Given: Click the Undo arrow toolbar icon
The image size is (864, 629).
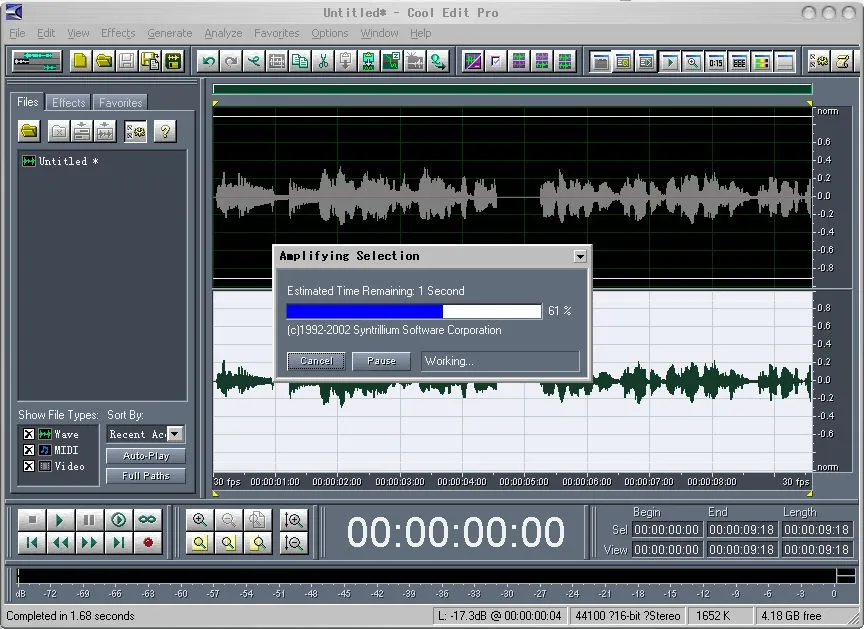Looking at the screenshot, I should click(x=208, y=61).
